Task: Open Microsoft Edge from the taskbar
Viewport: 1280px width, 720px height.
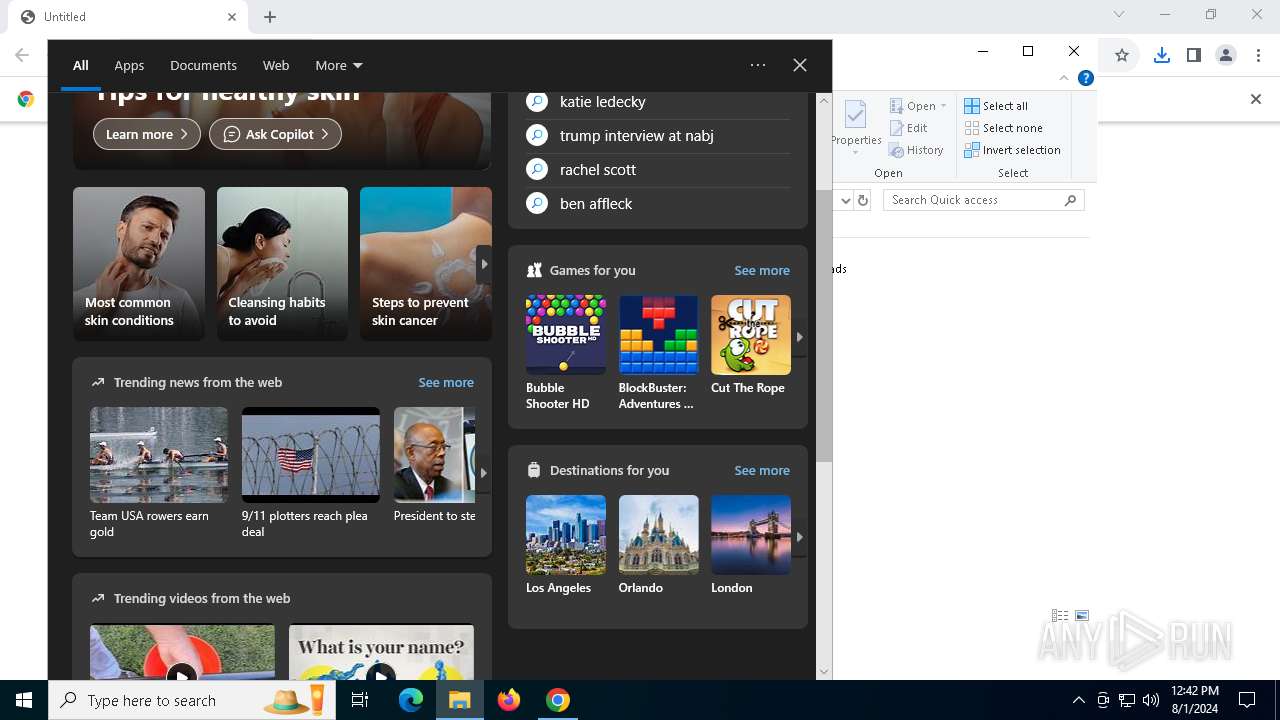Action: pyautogui.click(x=411, y=700)
